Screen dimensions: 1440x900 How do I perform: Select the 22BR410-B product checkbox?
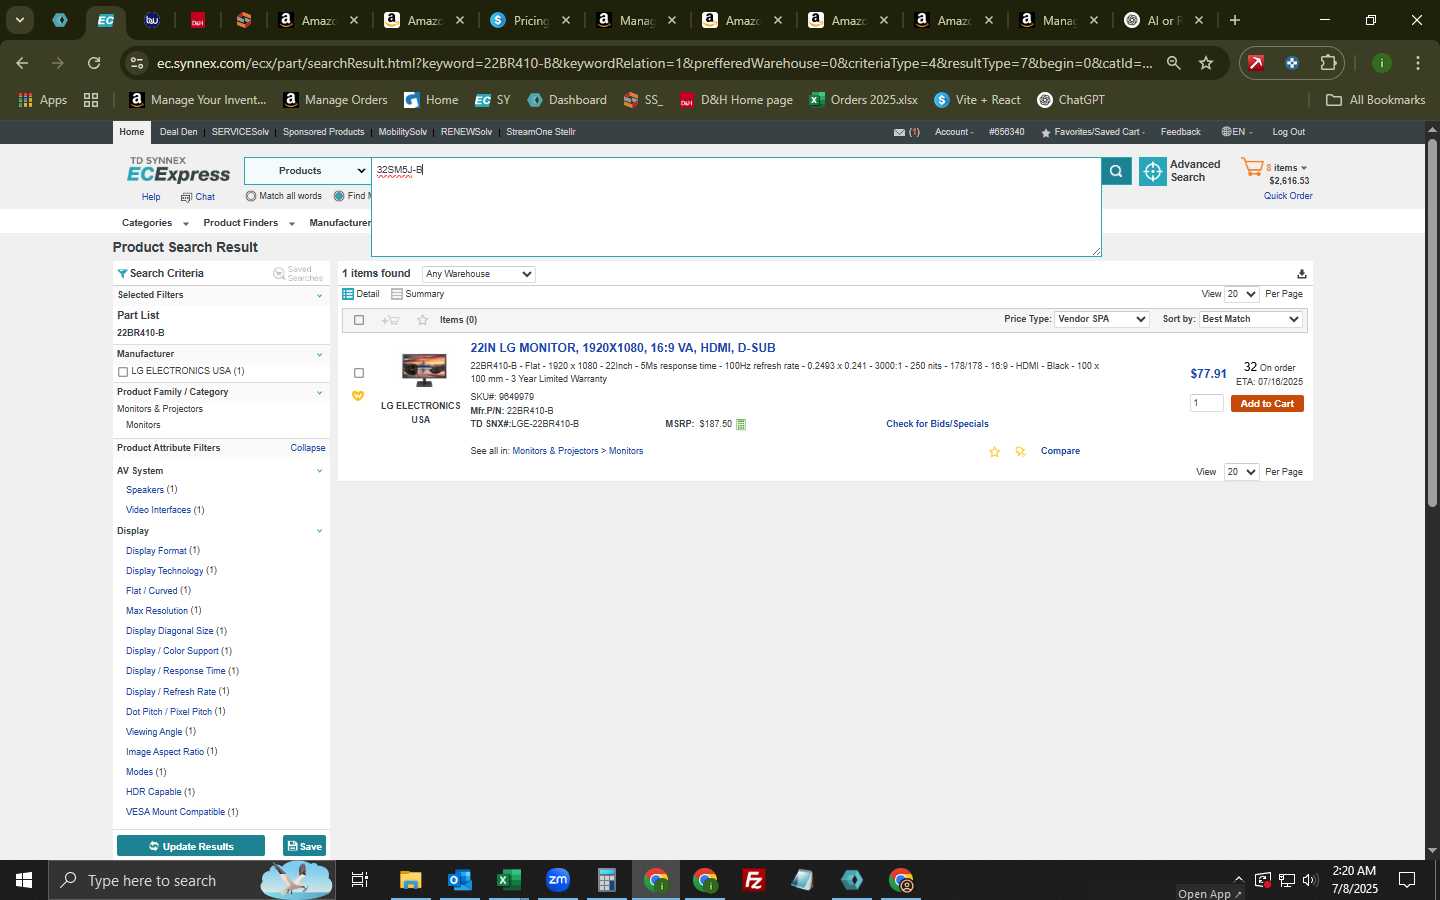[x=359, y=373]
